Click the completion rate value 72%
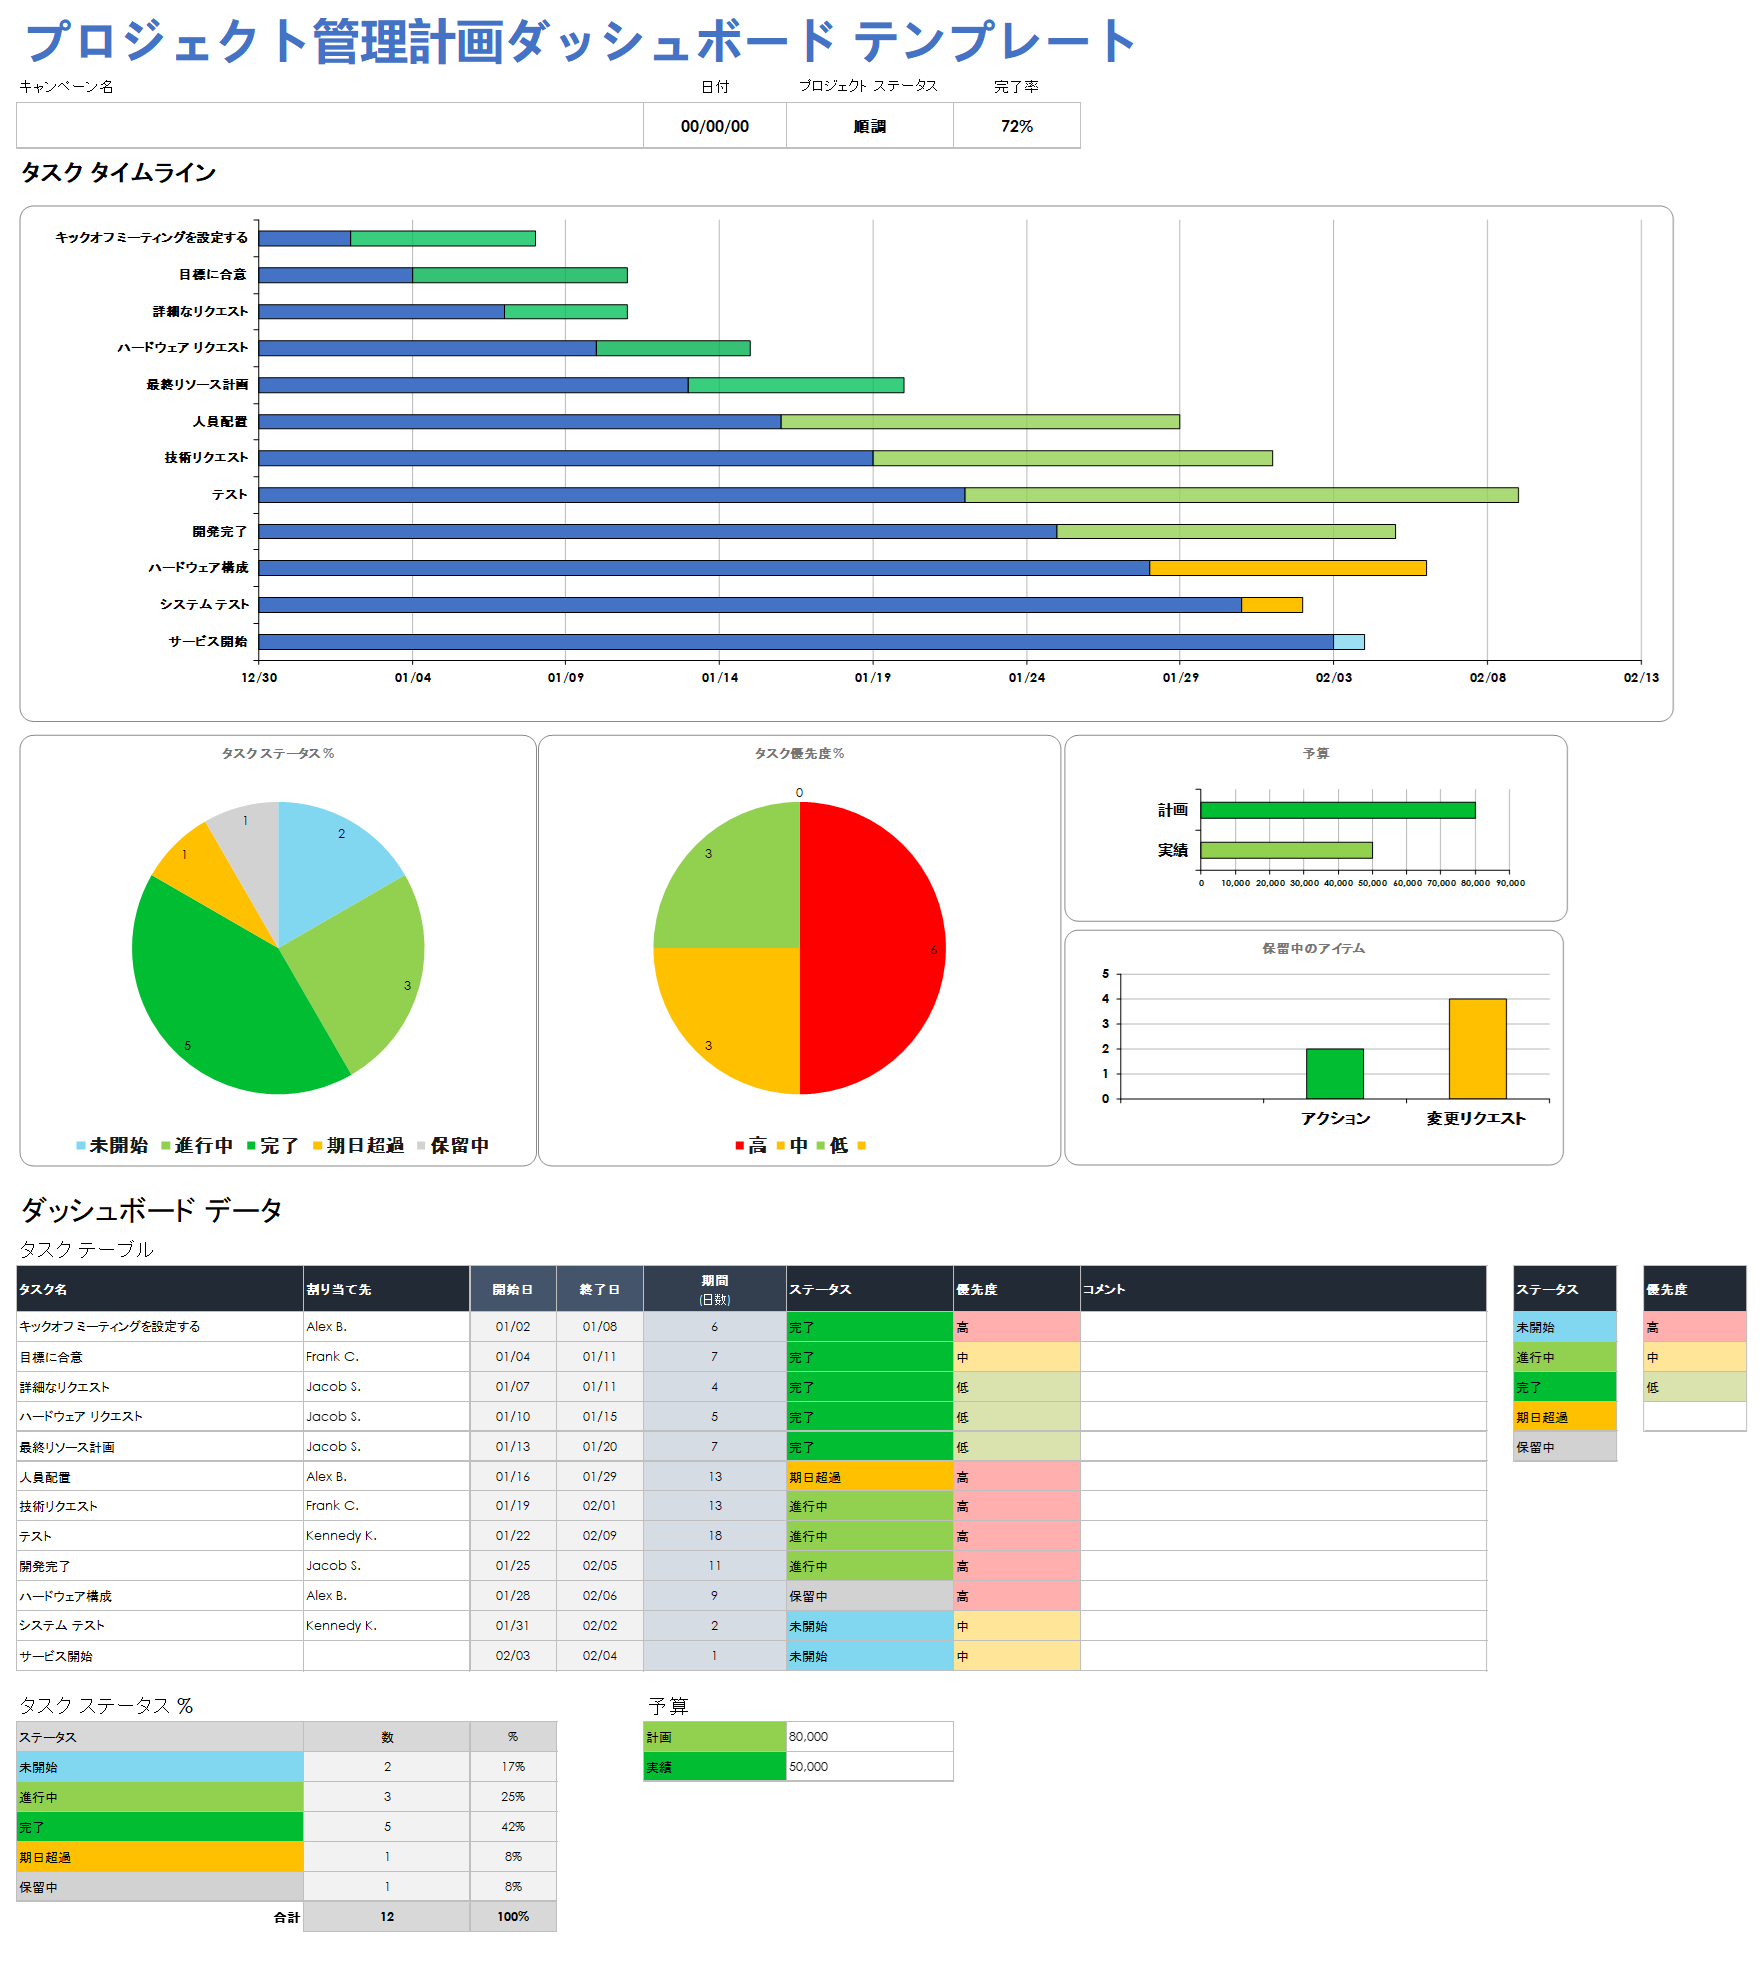The width and height of the screenshot is (1764, 1965). [1017, 126]
